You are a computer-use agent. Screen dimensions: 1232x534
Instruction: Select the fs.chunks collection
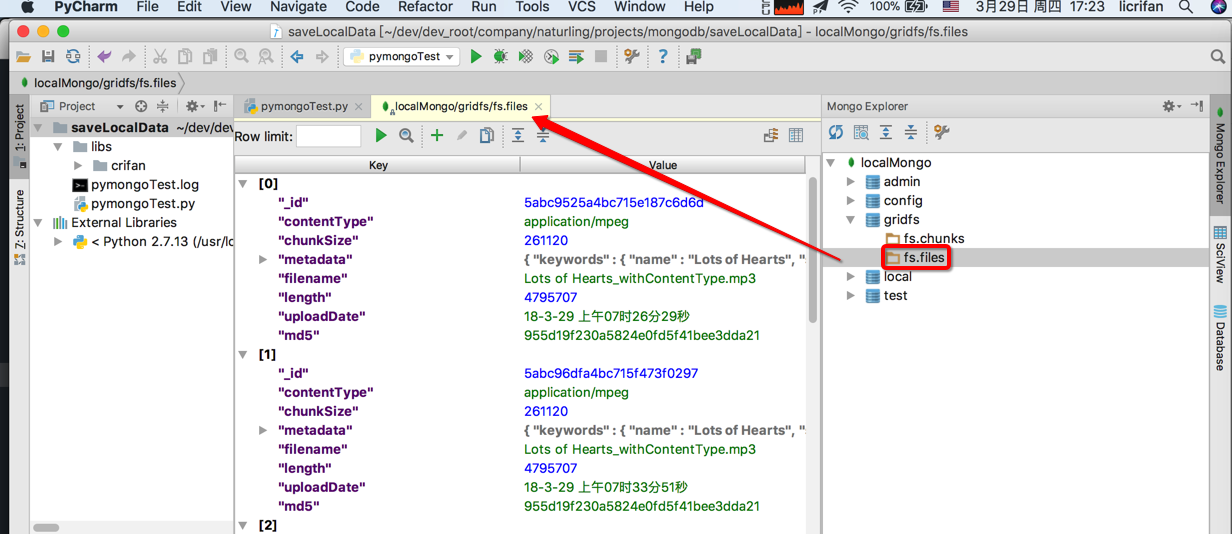tap(933, 239)
